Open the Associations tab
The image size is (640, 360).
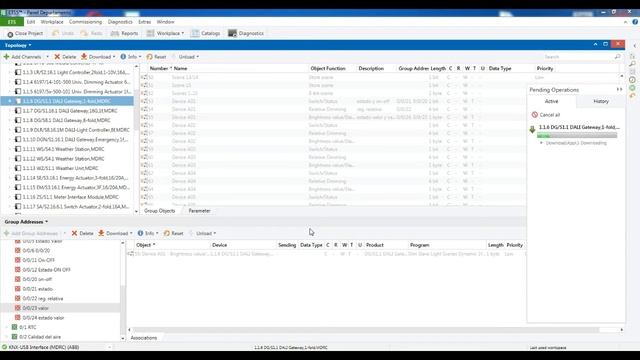(x=144, y=338)
